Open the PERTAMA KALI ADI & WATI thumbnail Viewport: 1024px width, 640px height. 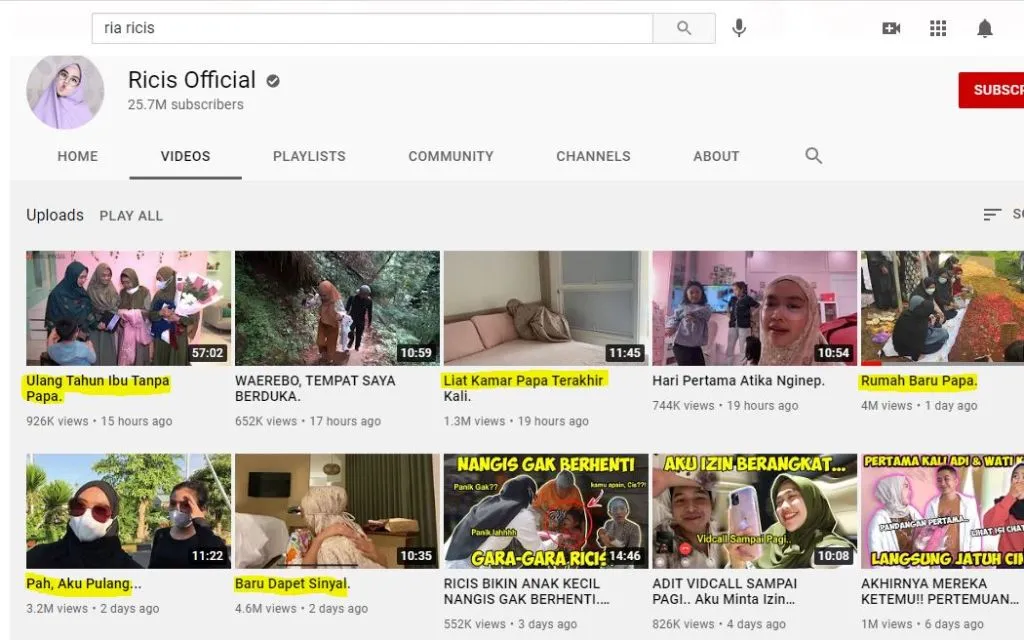click(x=942, y=511)
